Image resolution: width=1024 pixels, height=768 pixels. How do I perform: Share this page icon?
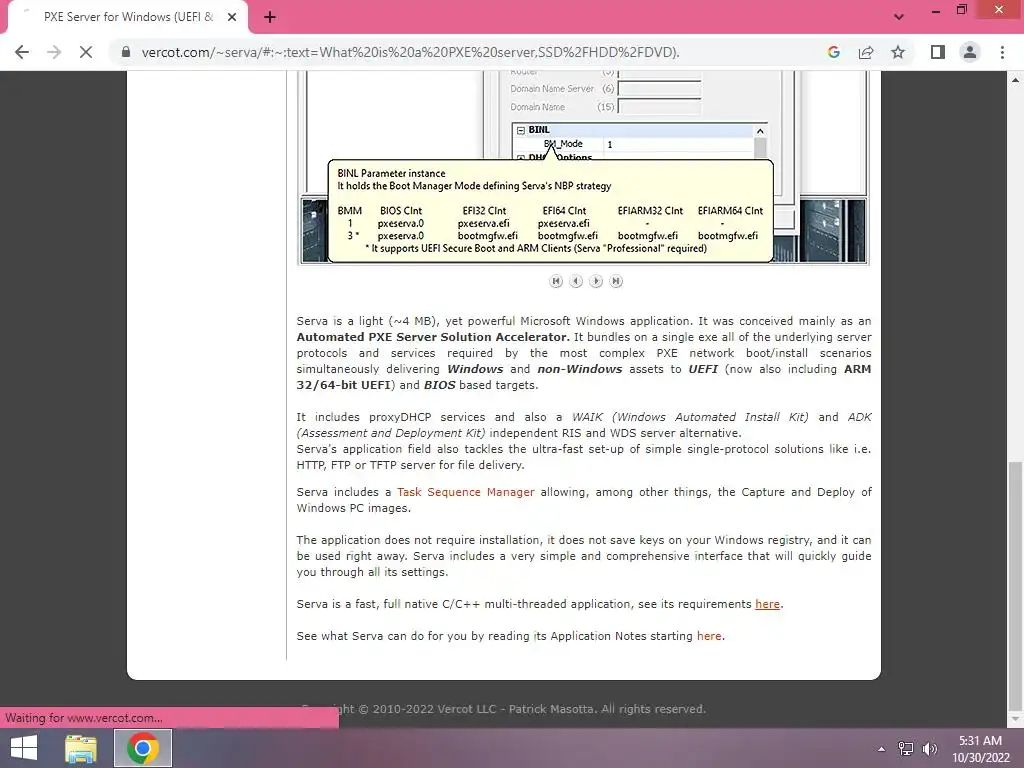[866, 52]
